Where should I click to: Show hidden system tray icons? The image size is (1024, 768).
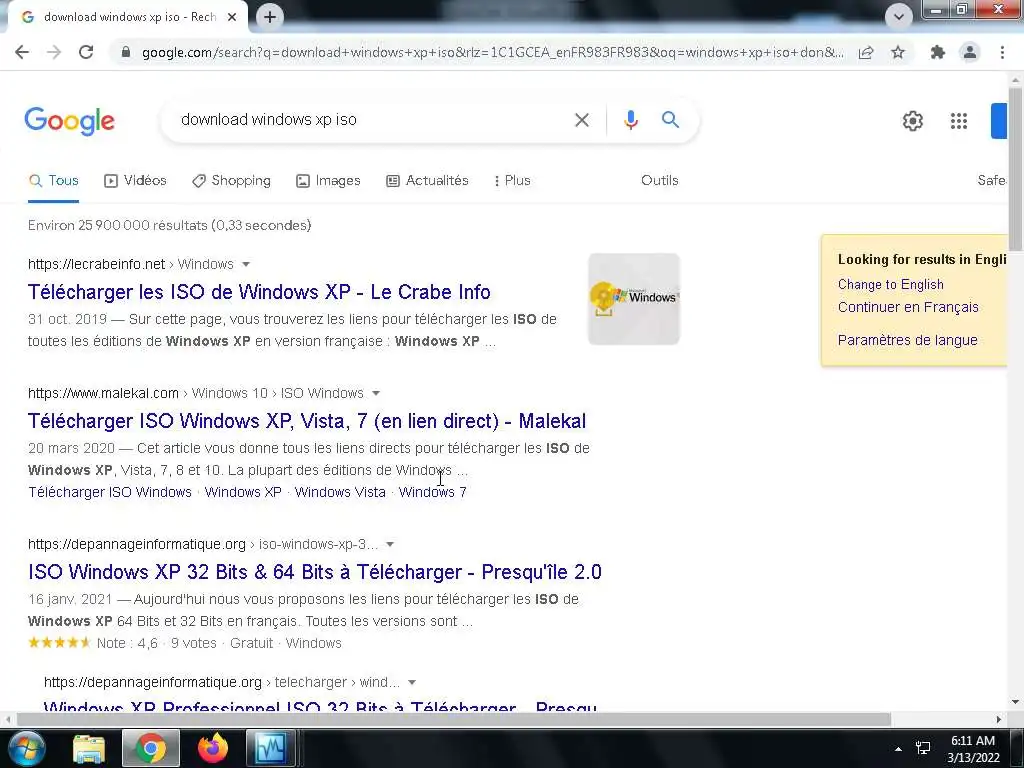click(x=898, y=749)
